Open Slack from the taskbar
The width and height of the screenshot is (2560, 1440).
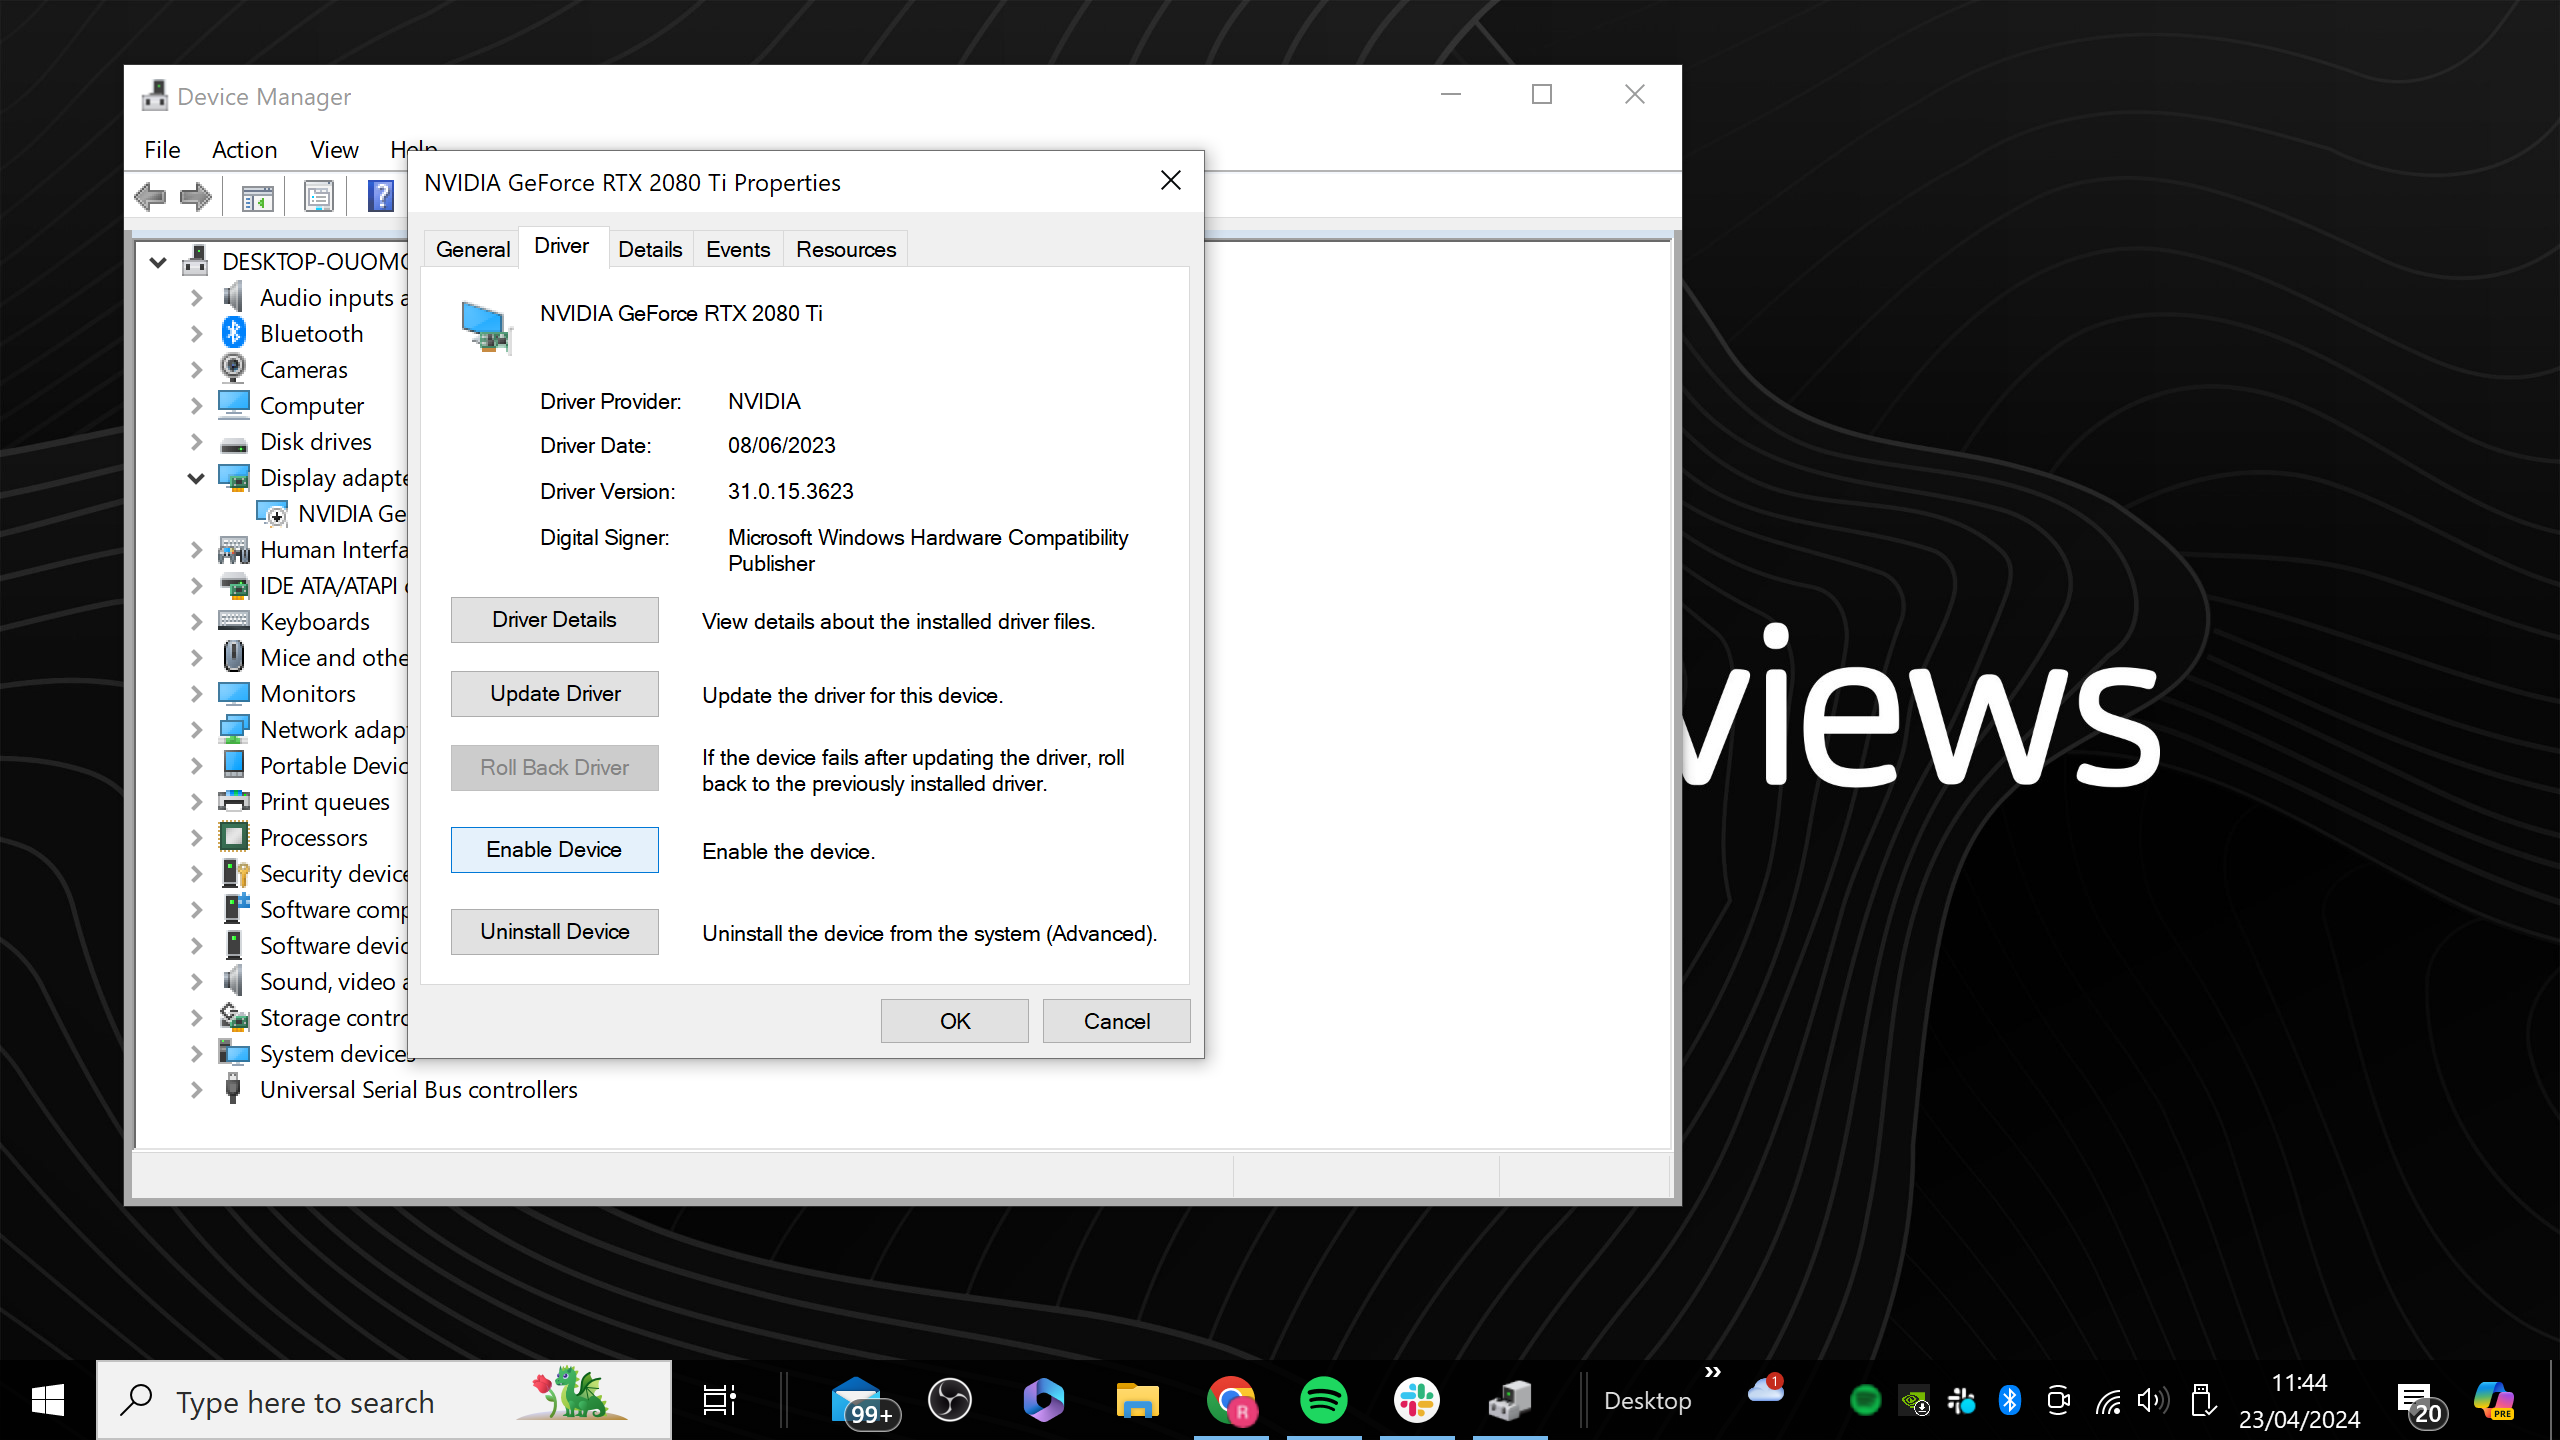(1417, 1400)
